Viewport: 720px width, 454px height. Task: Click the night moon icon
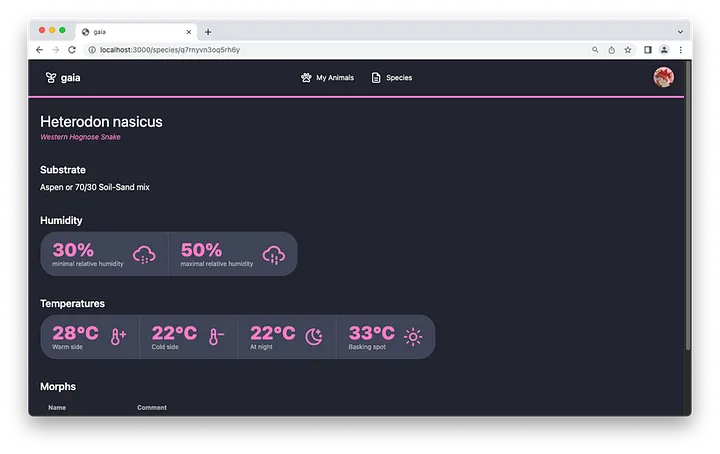(314, 336)
